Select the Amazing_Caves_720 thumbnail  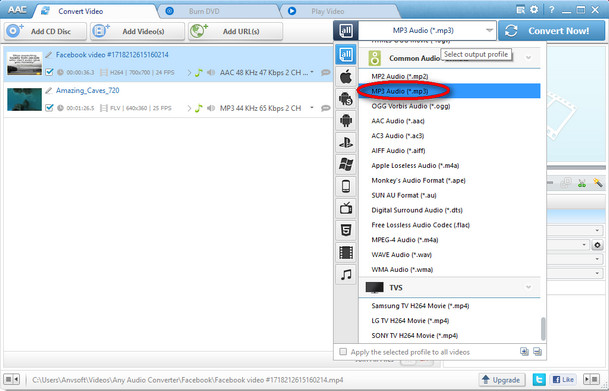pyautogui.click(x=24, y=99)
